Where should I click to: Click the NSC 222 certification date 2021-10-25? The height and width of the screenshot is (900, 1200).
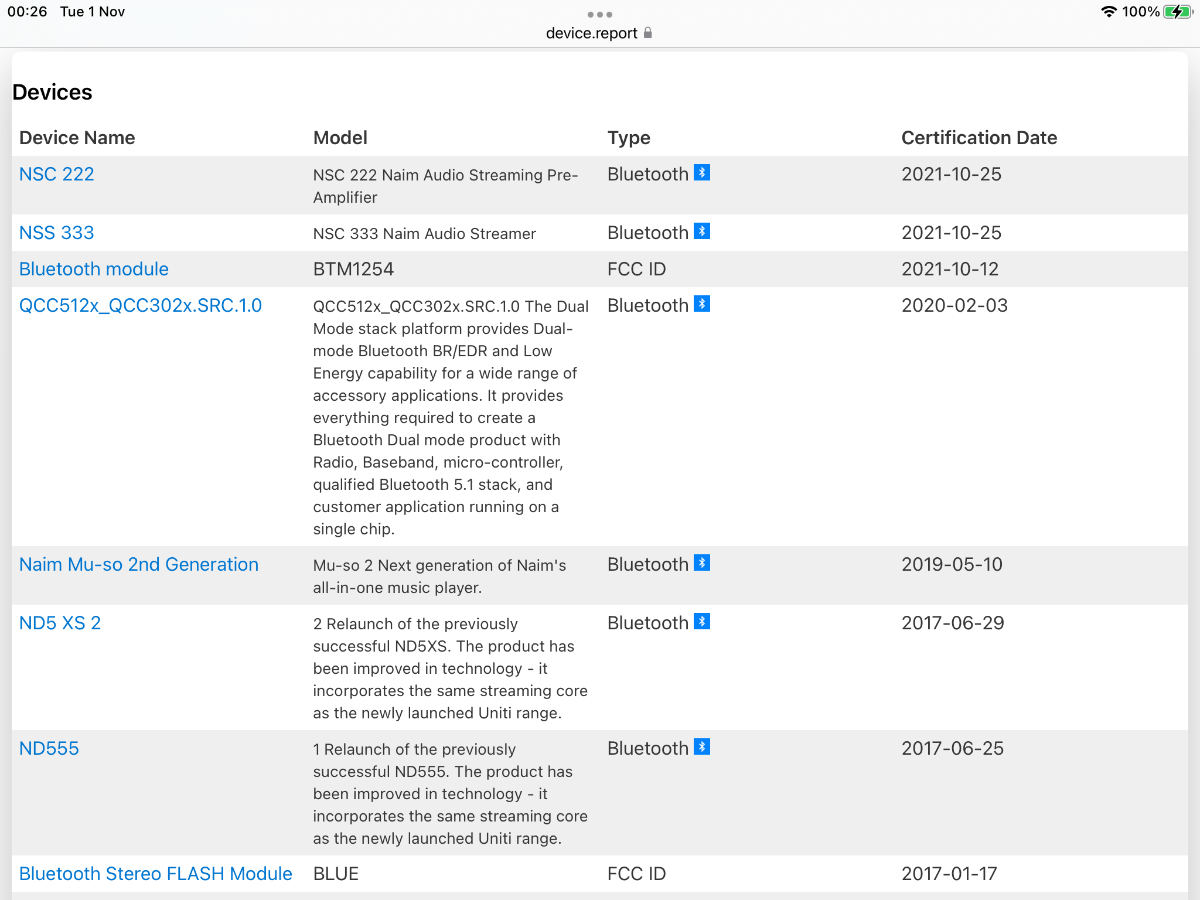952,174
